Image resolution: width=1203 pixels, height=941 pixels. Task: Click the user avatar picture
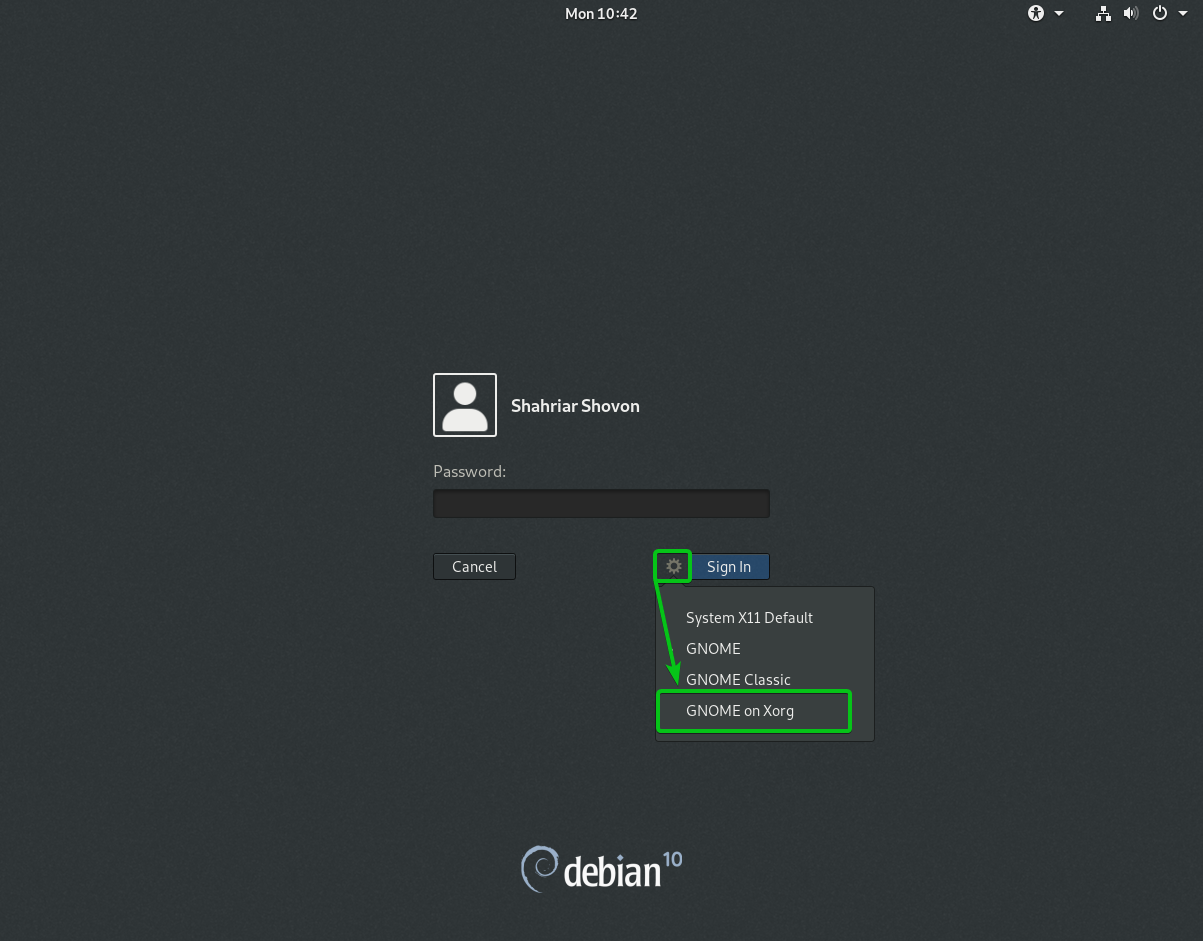tap(465, 405)
